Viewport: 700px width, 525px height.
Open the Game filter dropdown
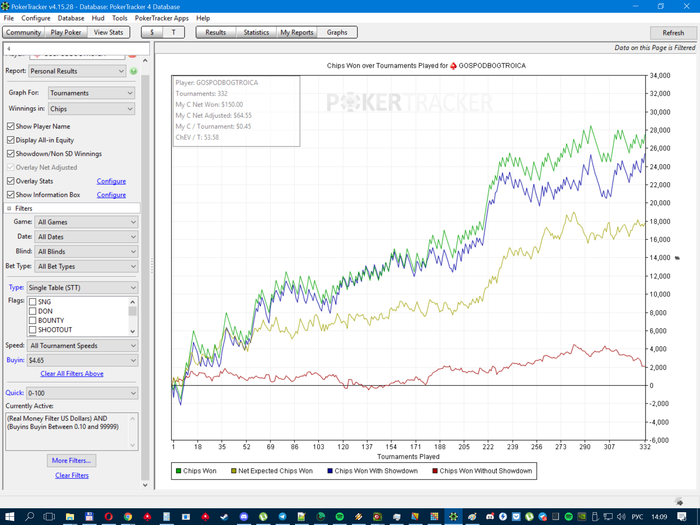(x=86, y=222)
